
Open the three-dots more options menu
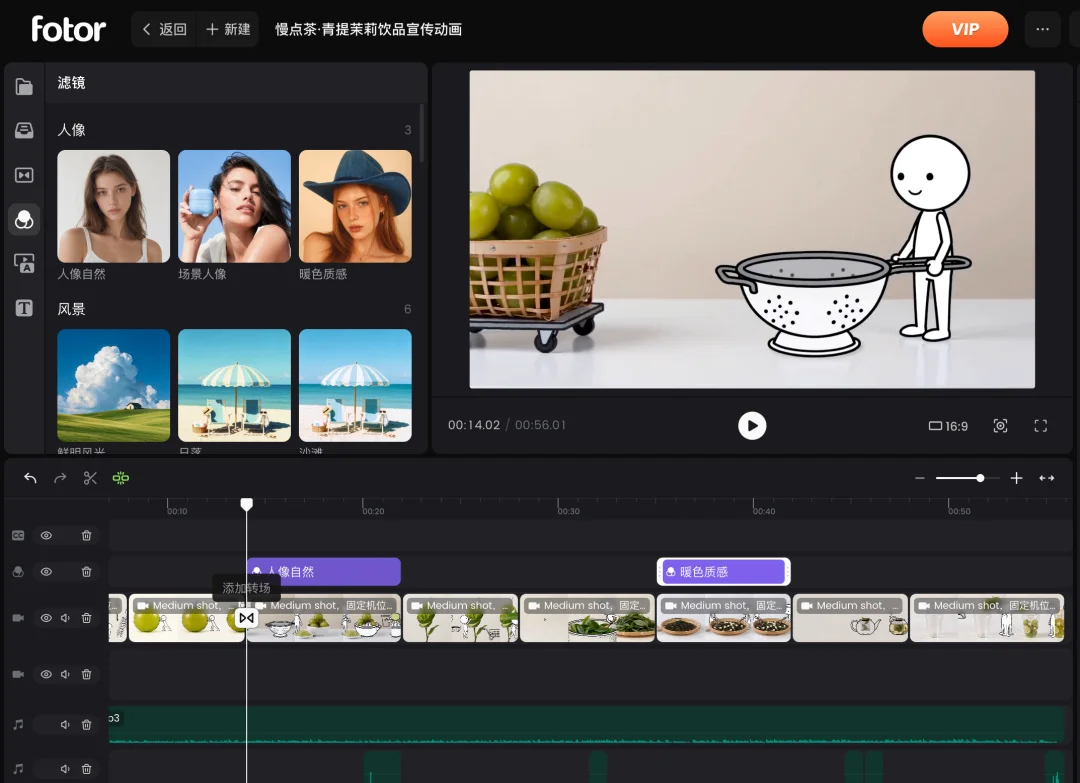pos(1042,29)
